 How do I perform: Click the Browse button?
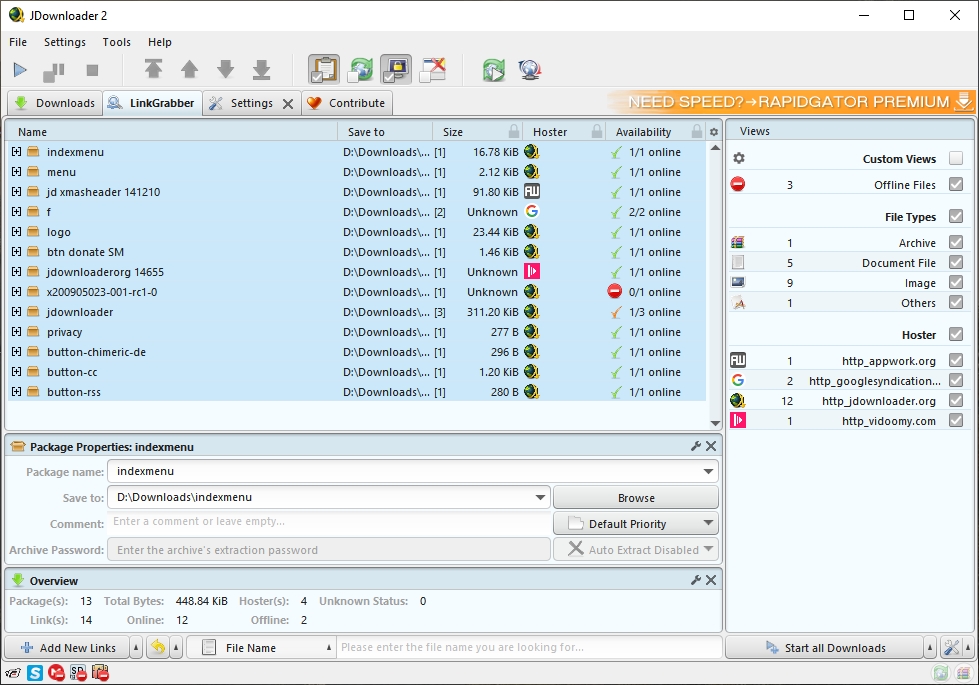(636, 498)
